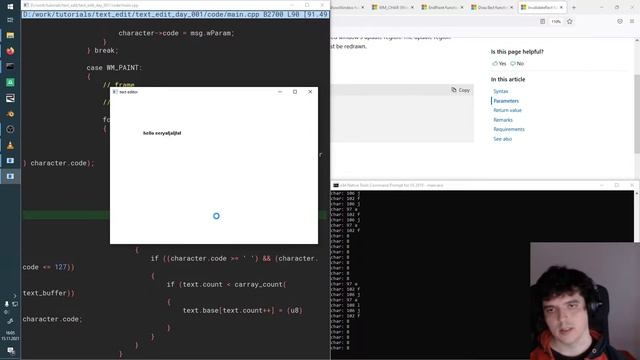Click the 'In this article' heading

[x=508, y=79]
